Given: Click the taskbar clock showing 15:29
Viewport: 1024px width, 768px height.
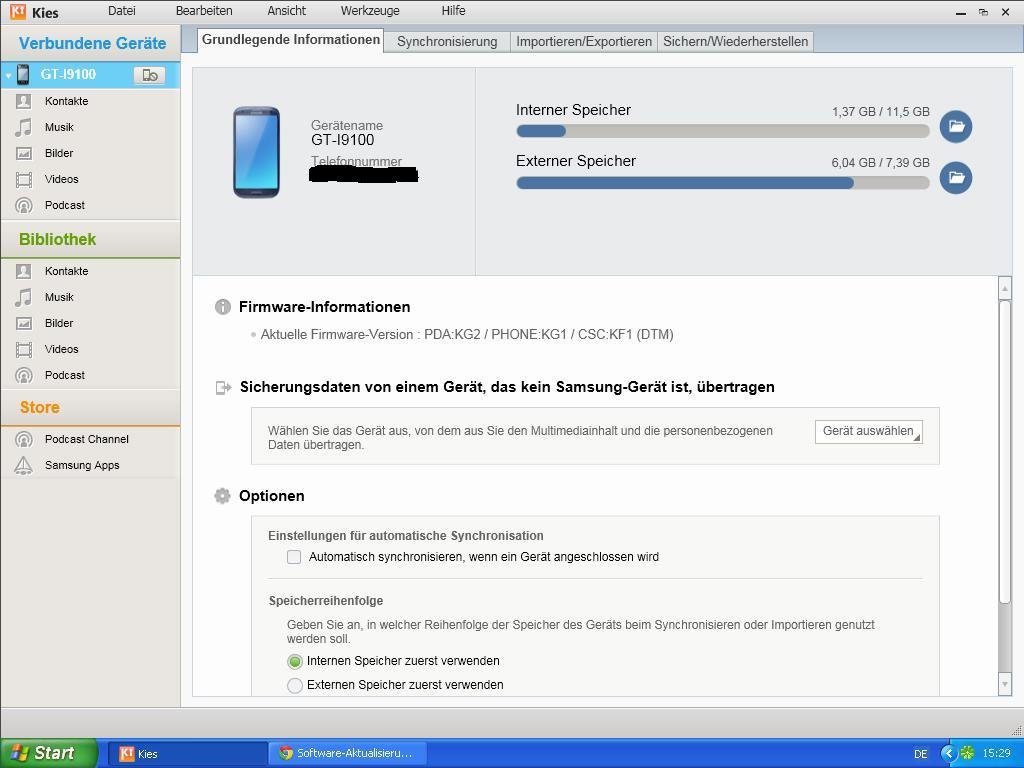Looking at the screenshot, I should tap(997, 753).
